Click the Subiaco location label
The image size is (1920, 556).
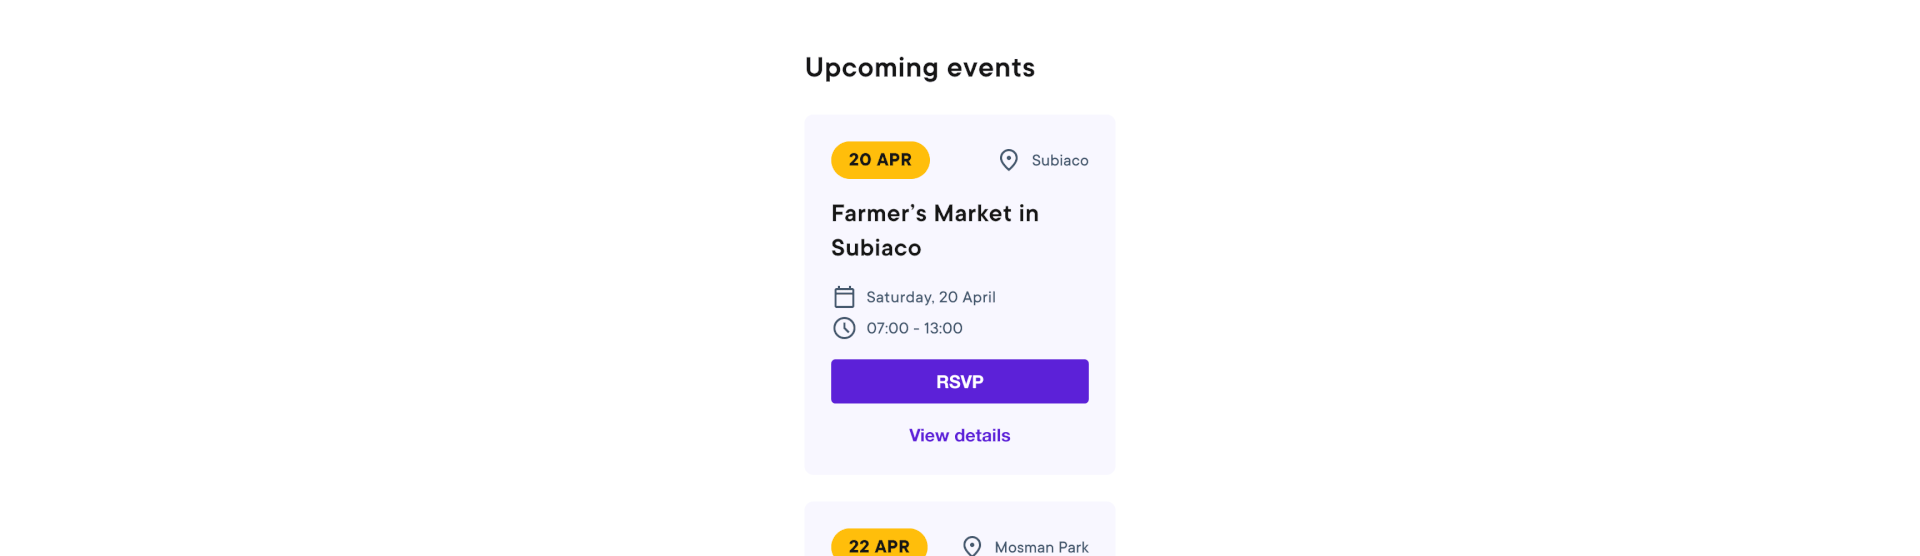(x=1060, y=160)
